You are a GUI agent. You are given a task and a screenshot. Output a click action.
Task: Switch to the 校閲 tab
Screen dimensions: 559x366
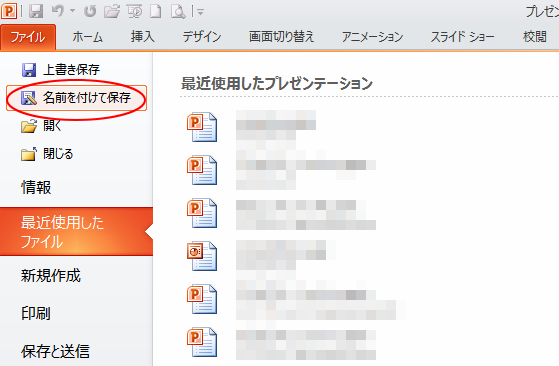coord(534,37)
